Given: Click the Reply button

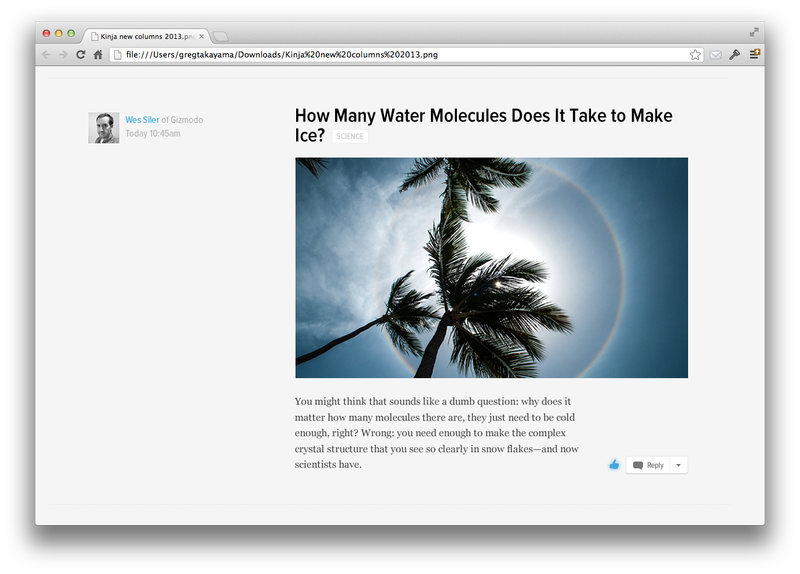Looking at the screenshot, I should (648, 465).
